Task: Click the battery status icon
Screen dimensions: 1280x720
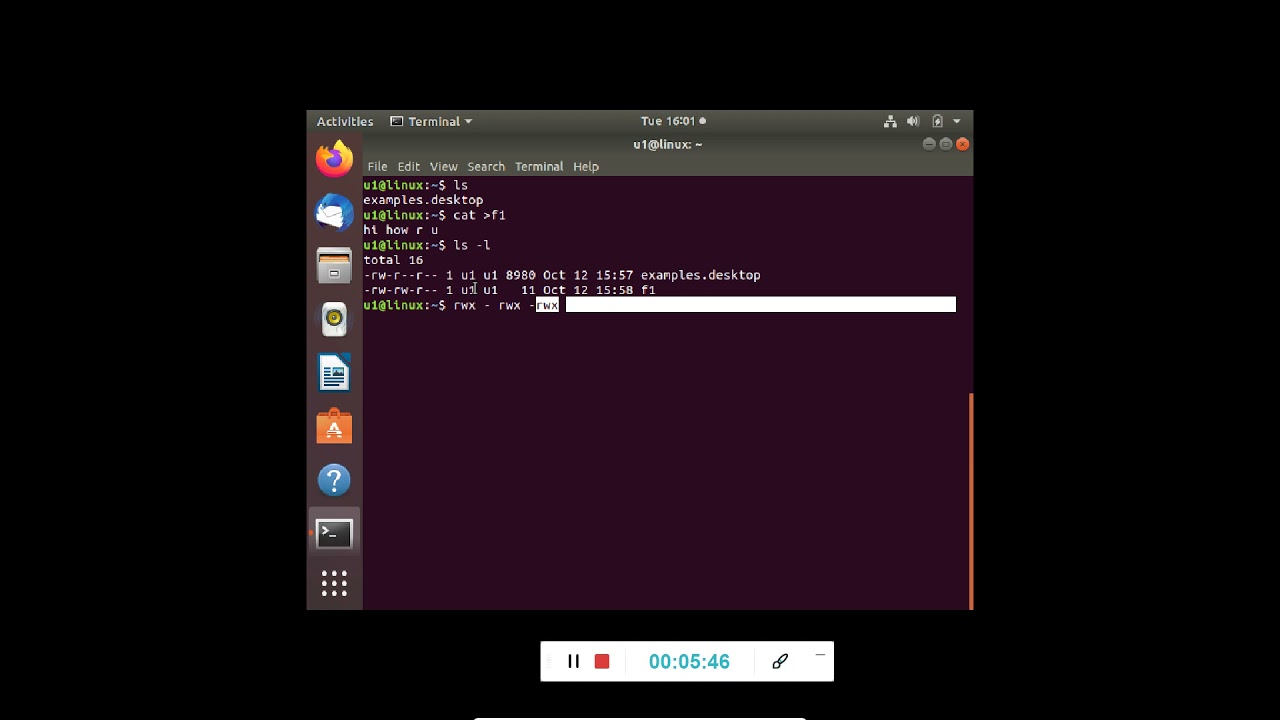Action: pyautogui.click(x=937, y=121)
